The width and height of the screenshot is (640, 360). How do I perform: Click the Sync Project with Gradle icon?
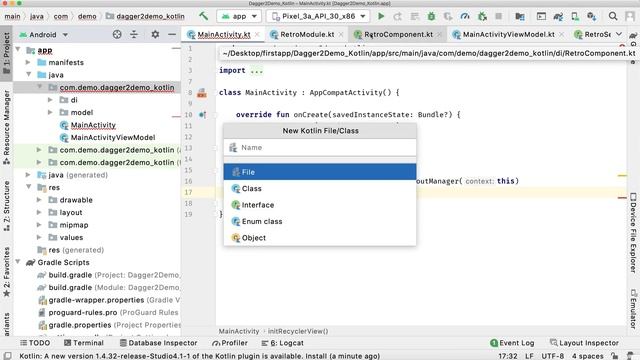(x=558, y=16)
